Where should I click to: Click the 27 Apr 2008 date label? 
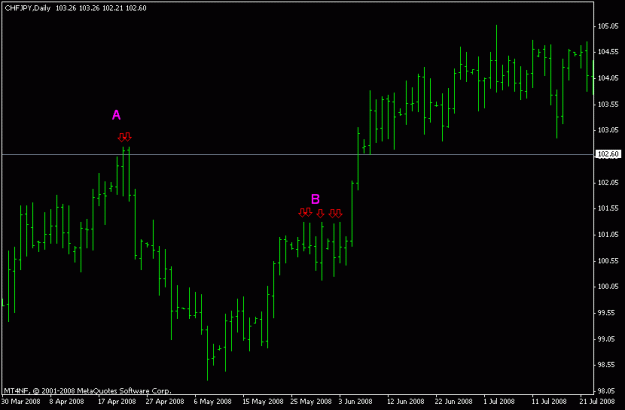[165, 401]
